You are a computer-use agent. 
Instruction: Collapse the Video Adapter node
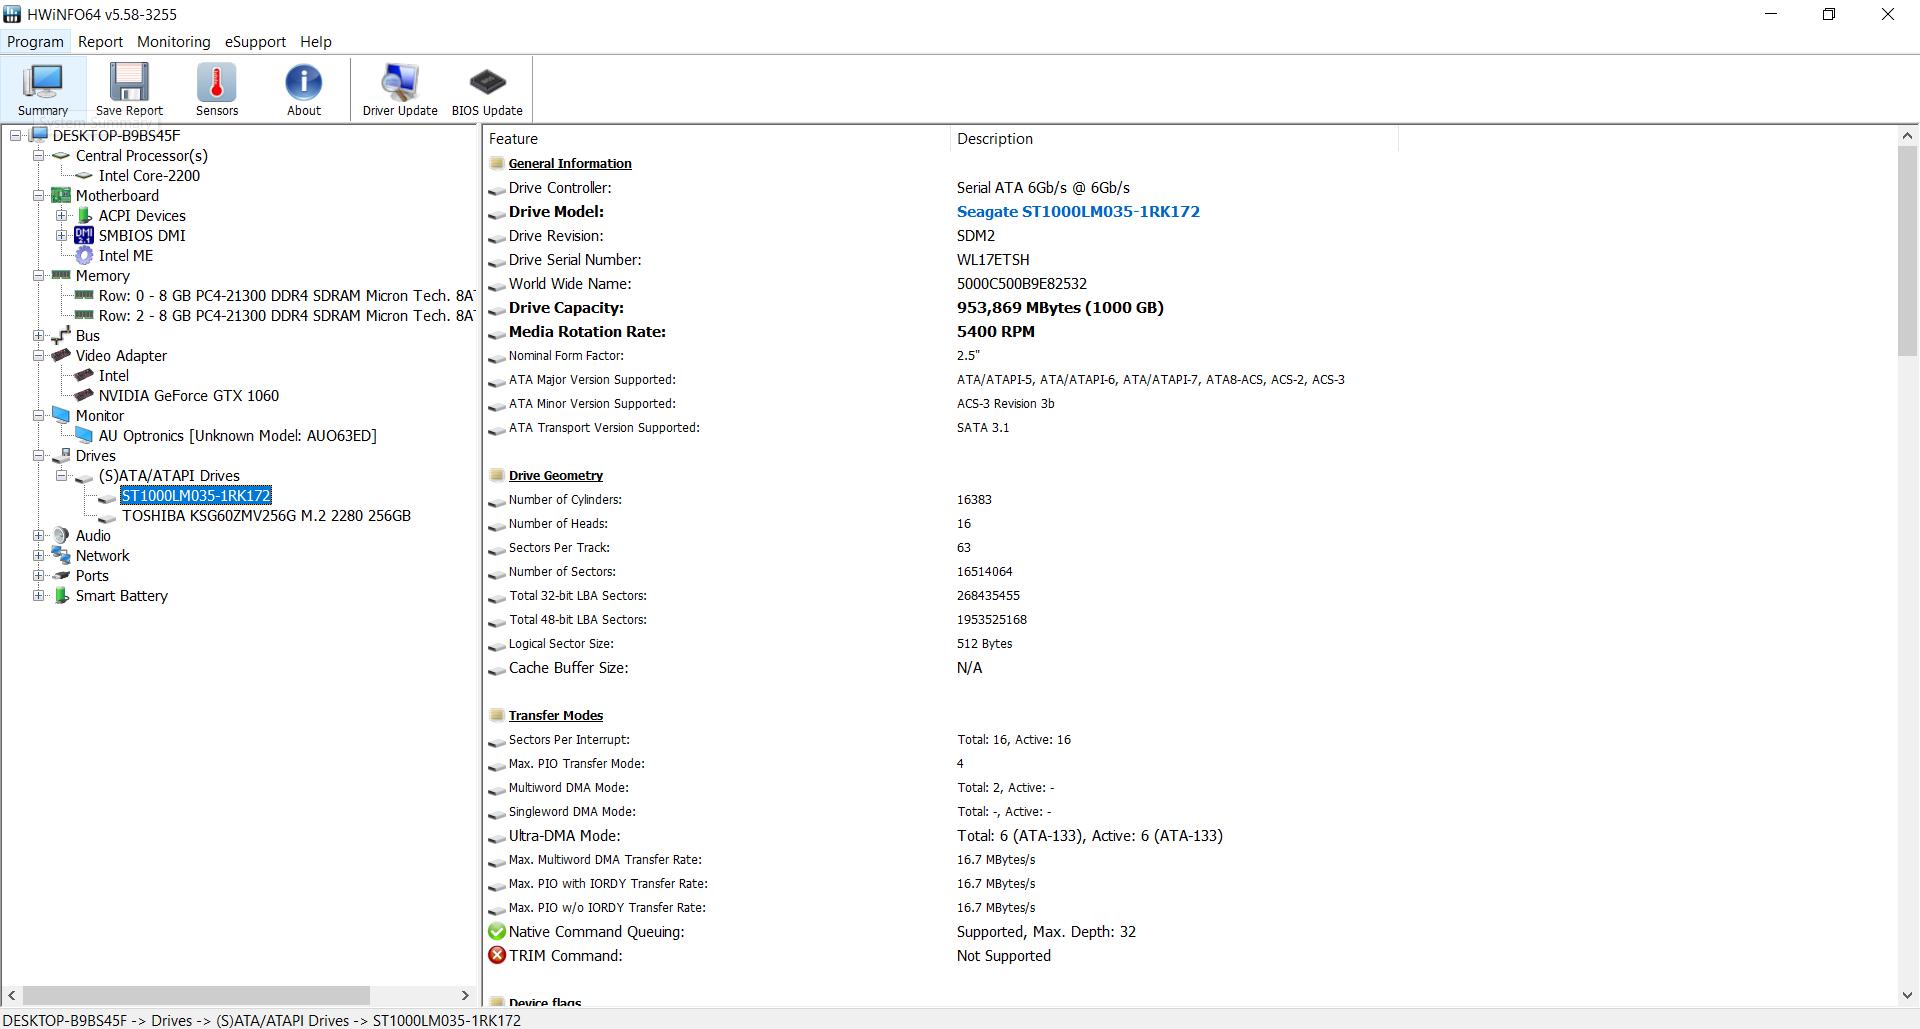(x=38, y=355)
